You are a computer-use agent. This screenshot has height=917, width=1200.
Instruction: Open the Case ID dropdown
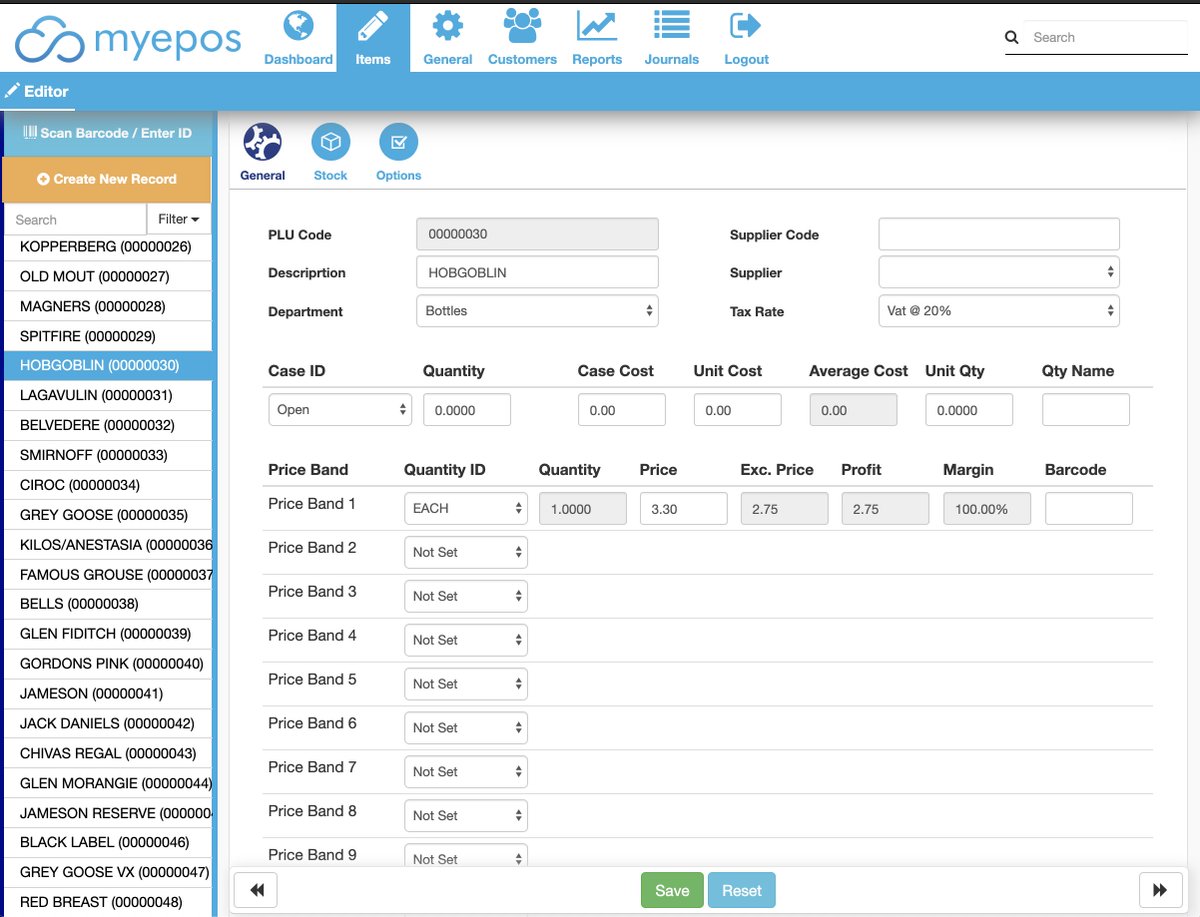coord(340,410)
